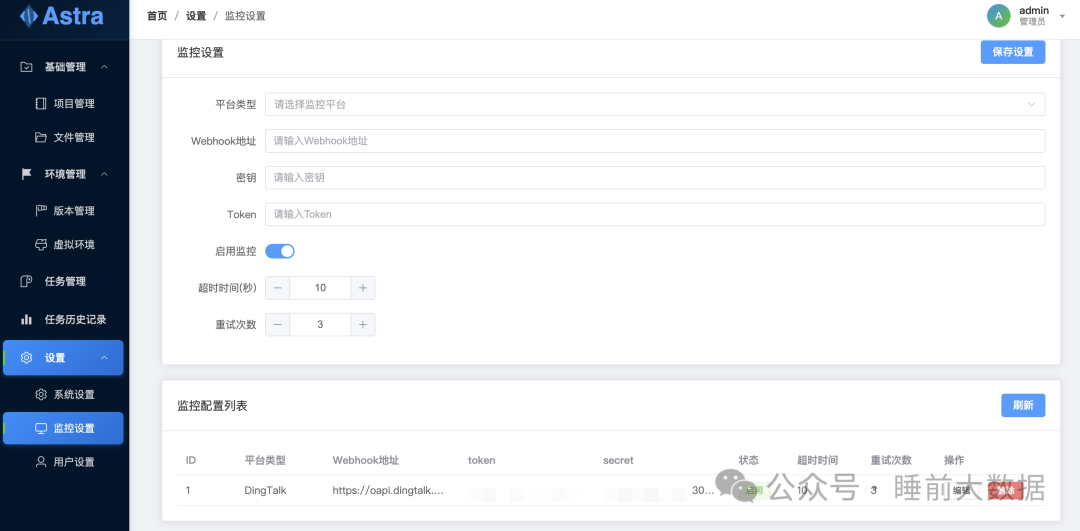Viewport: 1080px width, 531px height.
Task: Click the 虚拟环境 printer-like icon
Action: pyautogui.click(x=41, y=244)
